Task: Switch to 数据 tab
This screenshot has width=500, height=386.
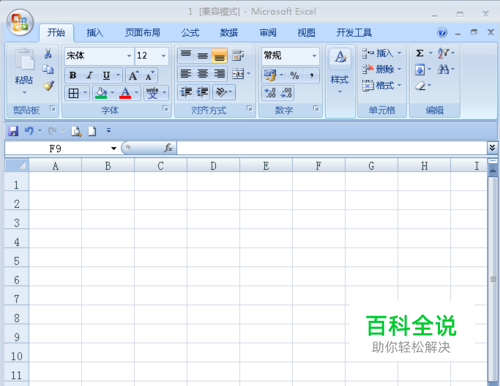Action: 229,33
